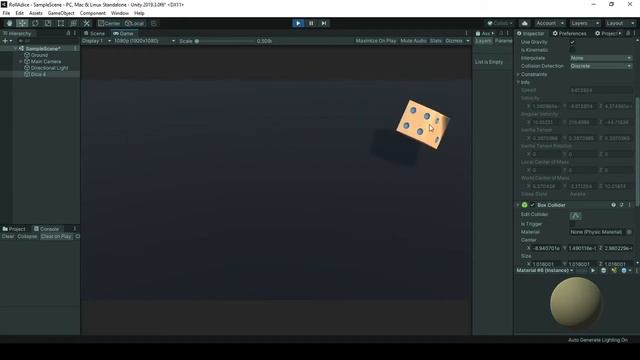Open Unity cloud services icon
The height and width of the screenshot is (360, 640).
click(x=525, y=23)
